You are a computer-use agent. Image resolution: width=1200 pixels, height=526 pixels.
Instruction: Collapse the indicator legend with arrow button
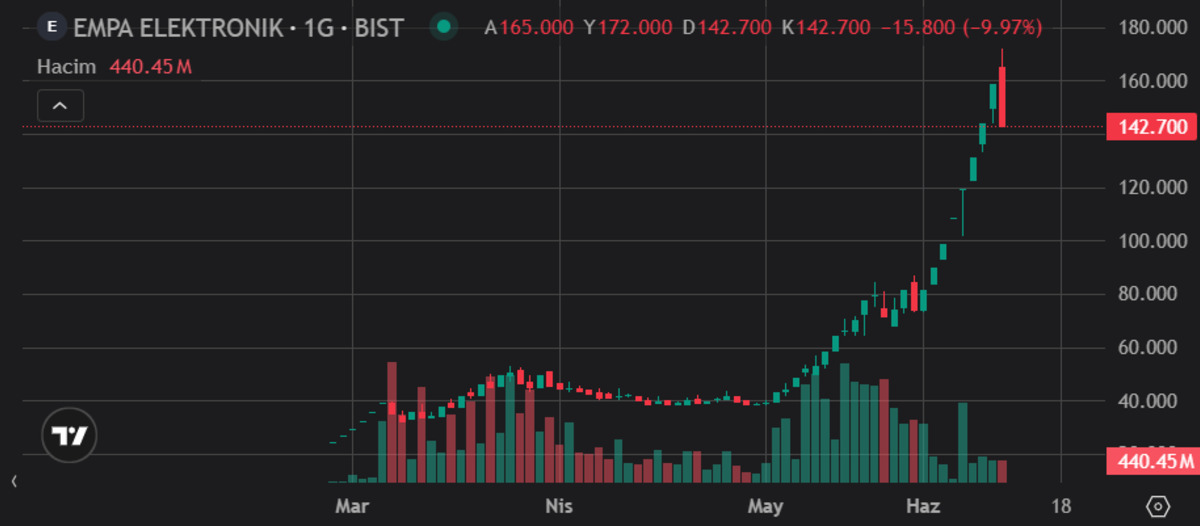[60, 105]
